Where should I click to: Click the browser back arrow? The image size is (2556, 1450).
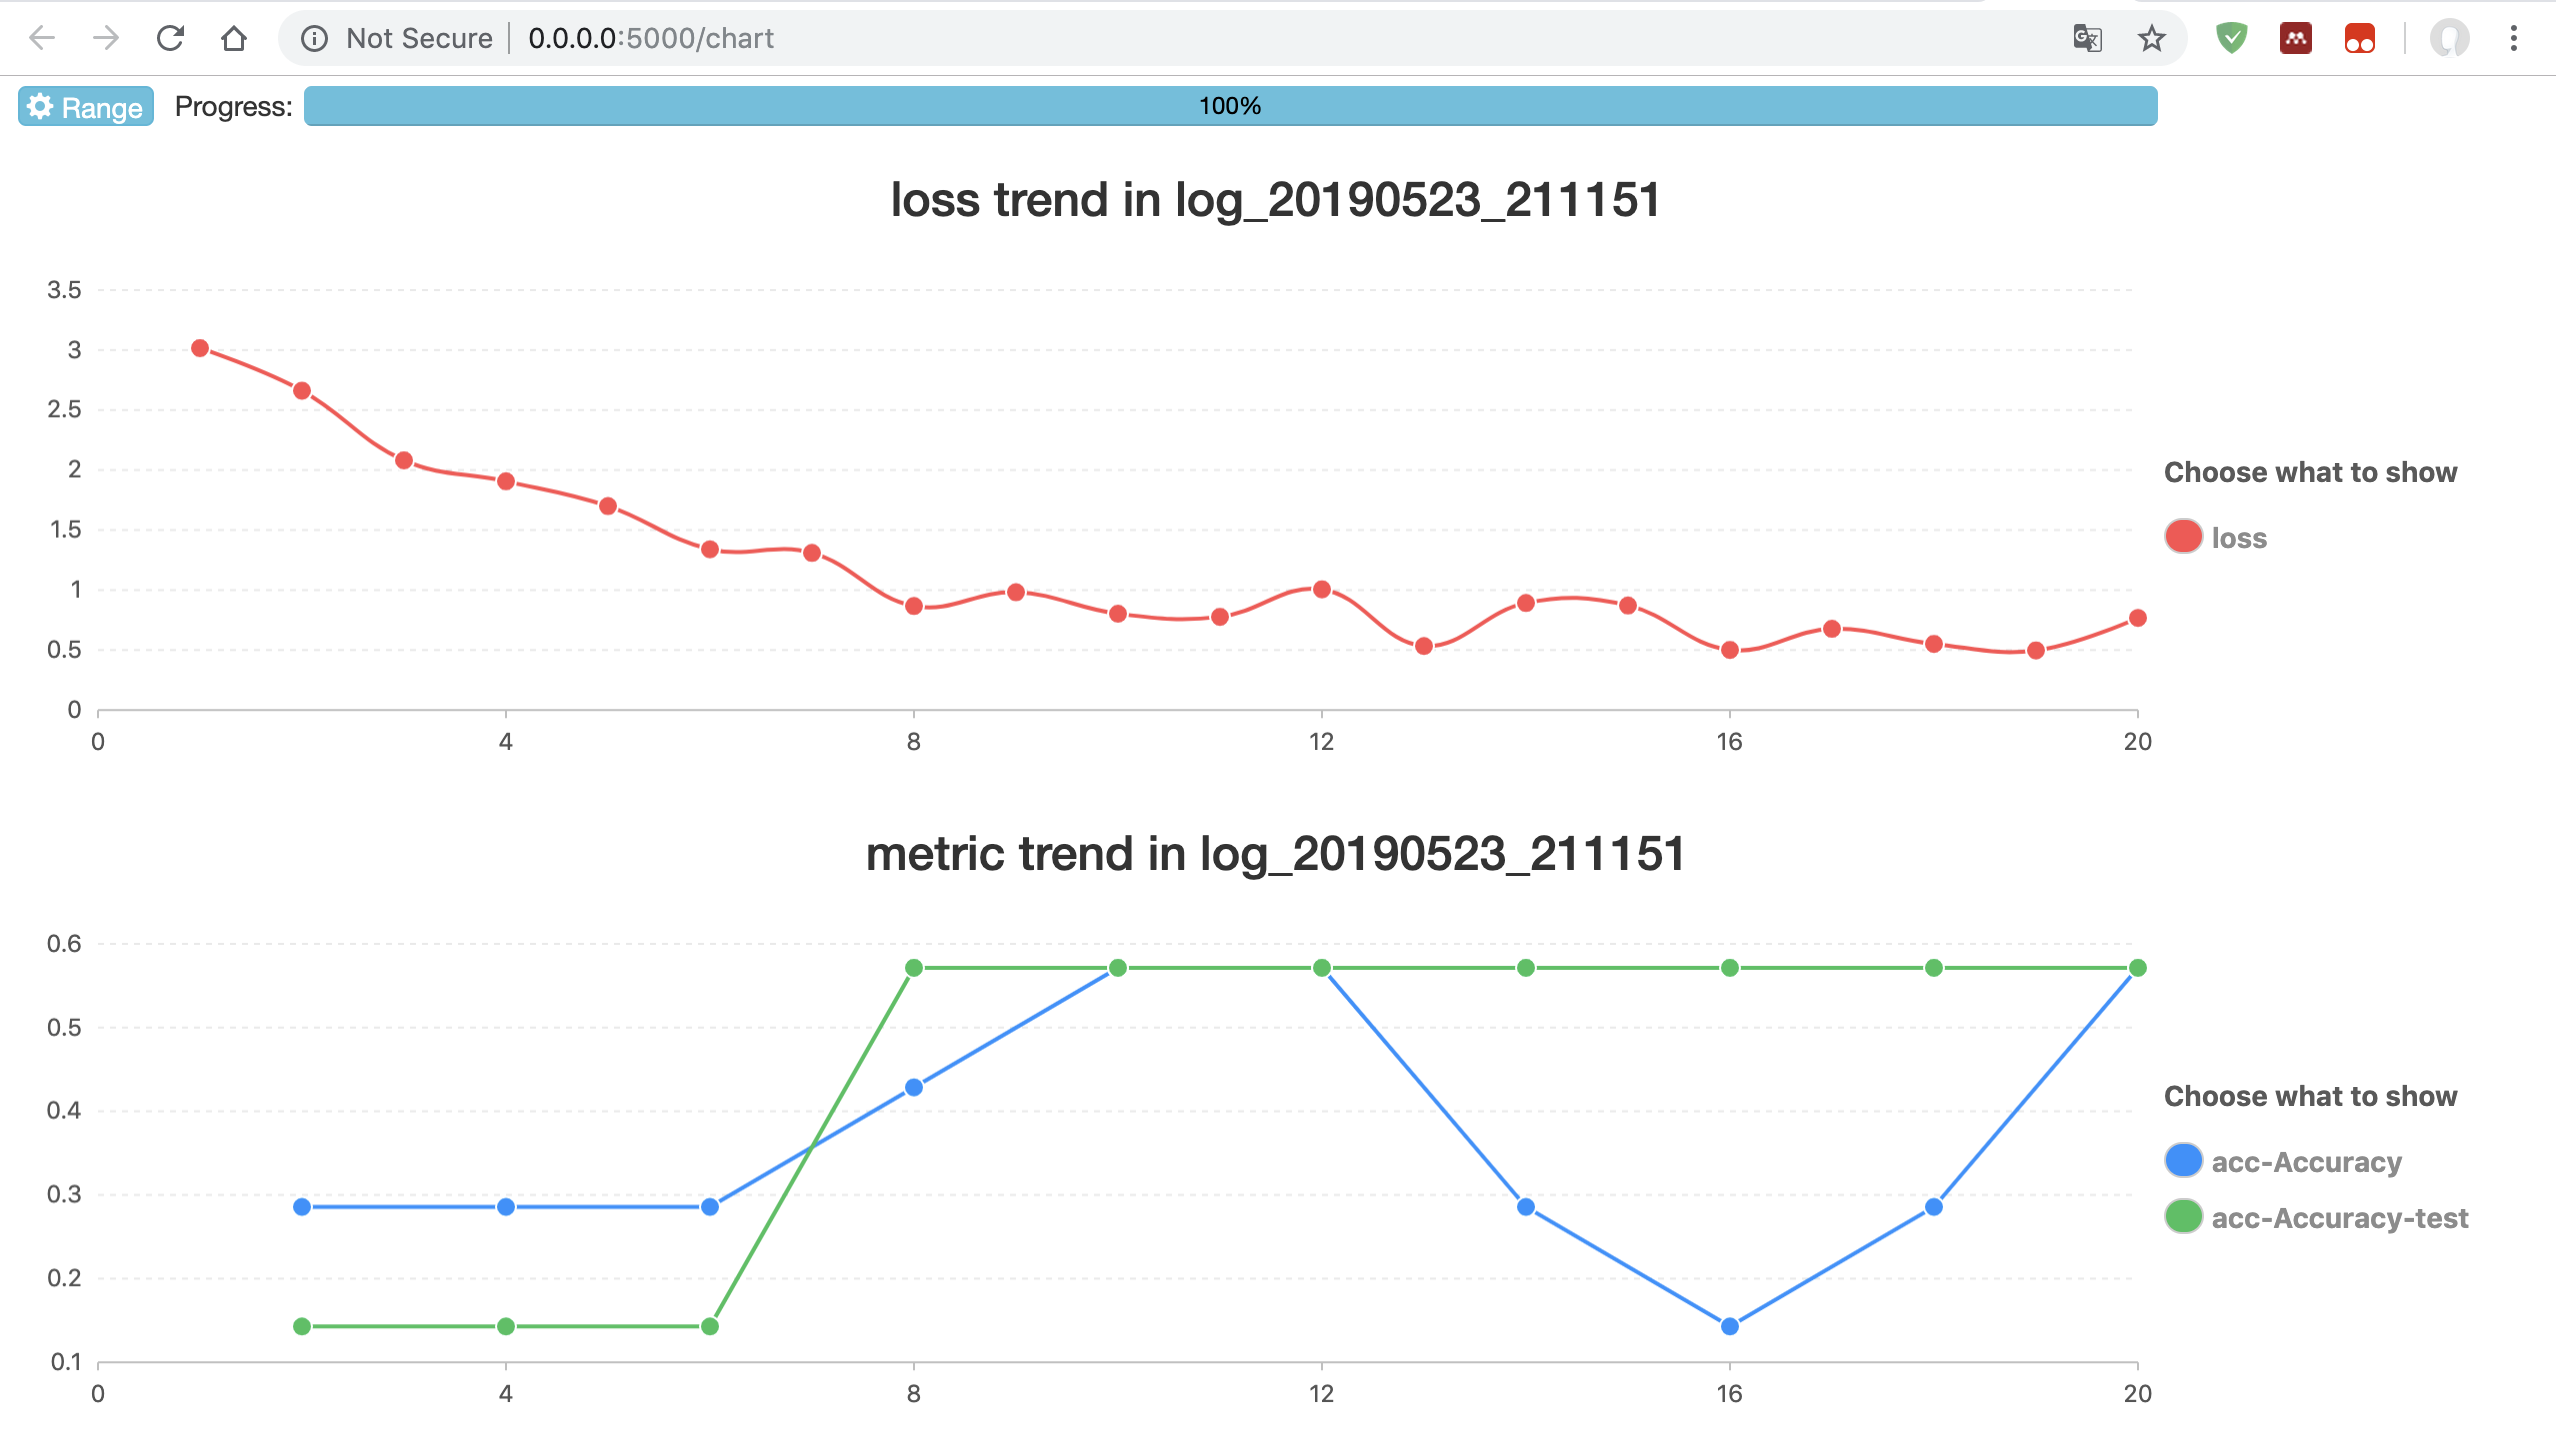click(x=41, y=38)
